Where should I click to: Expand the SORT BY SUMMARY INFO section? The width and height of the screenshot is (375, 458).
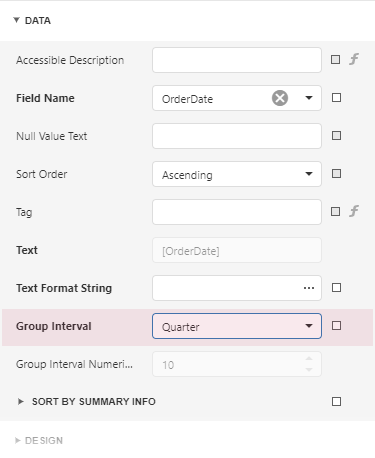[21, 402]
